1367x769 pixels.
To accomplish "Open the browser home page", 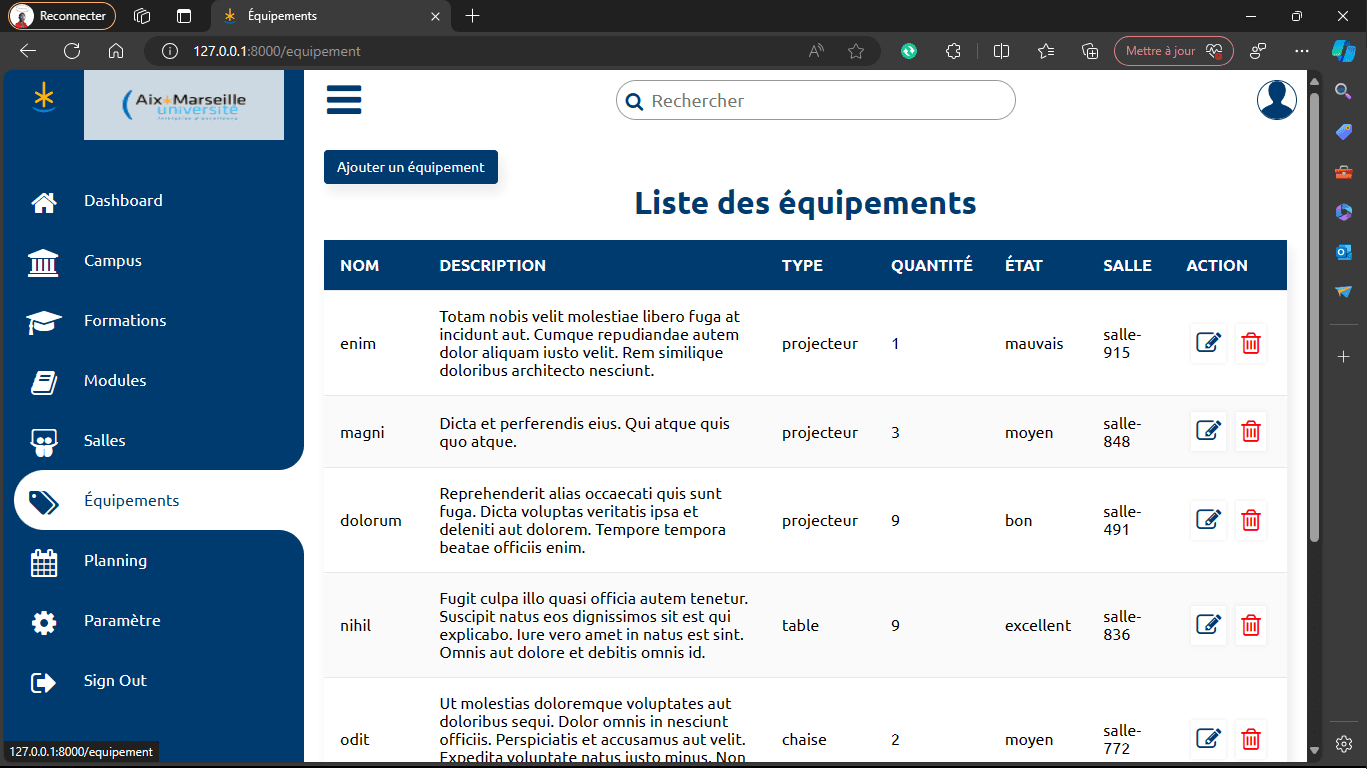I will coord(116,51).
